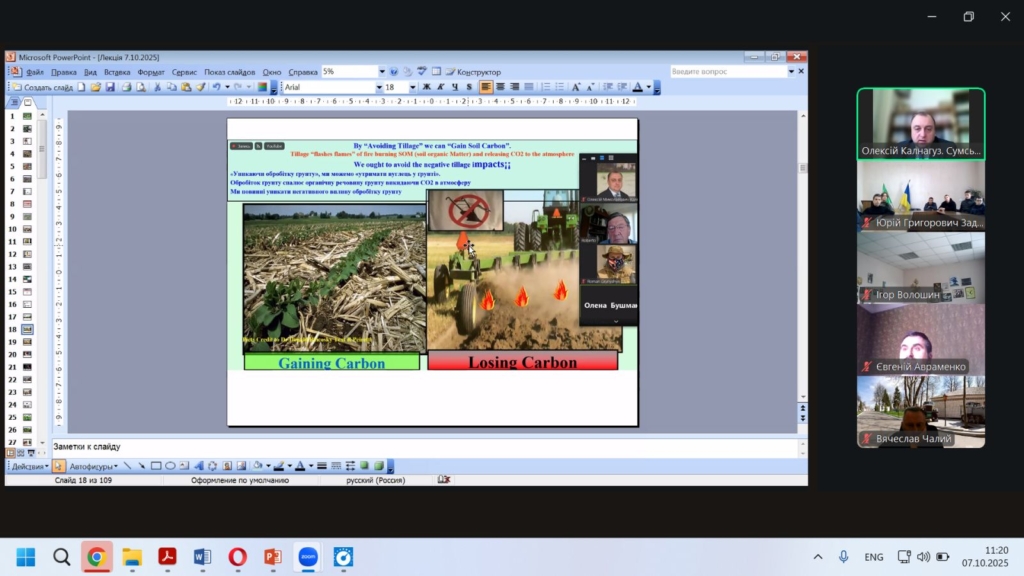Screen dimensions: 1024x576
Task: Click the font color A swatch
Action: coord(636,87)
